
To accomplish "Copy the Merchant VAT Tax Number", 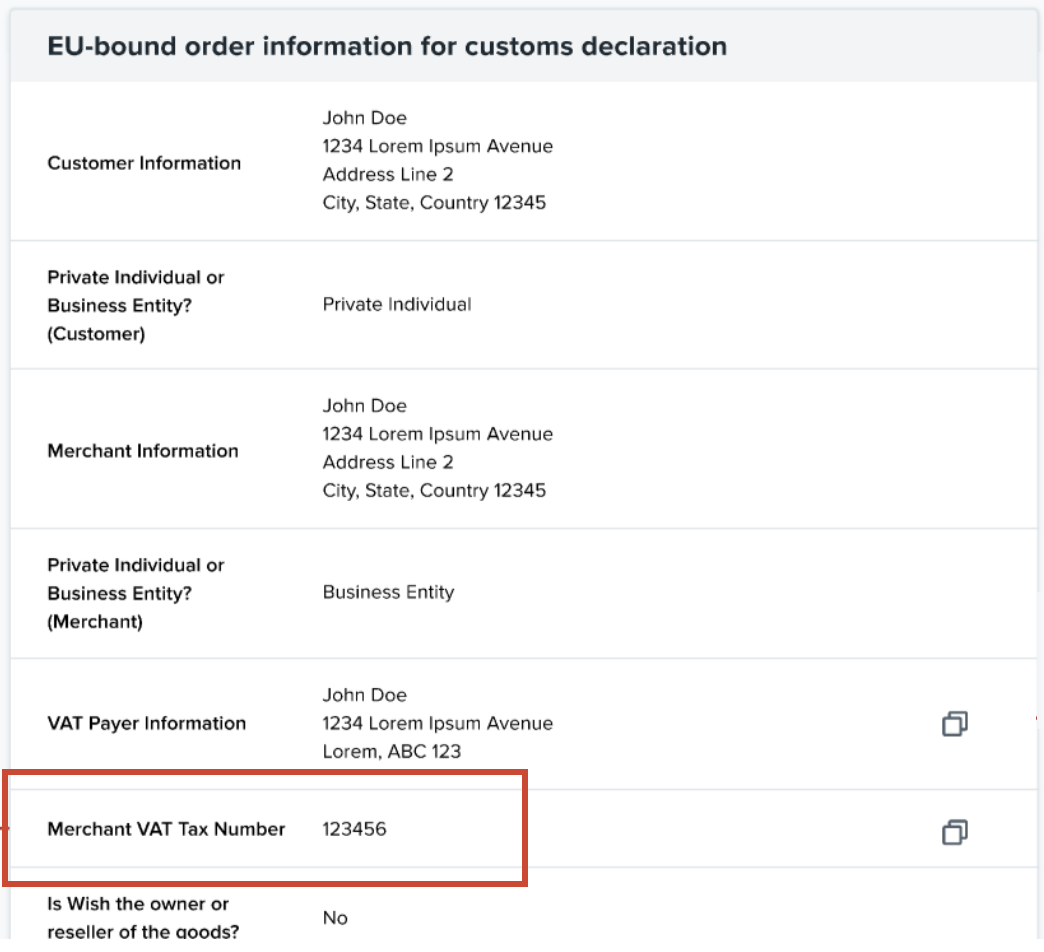I will pyautogui.click(x=954, y=831).
